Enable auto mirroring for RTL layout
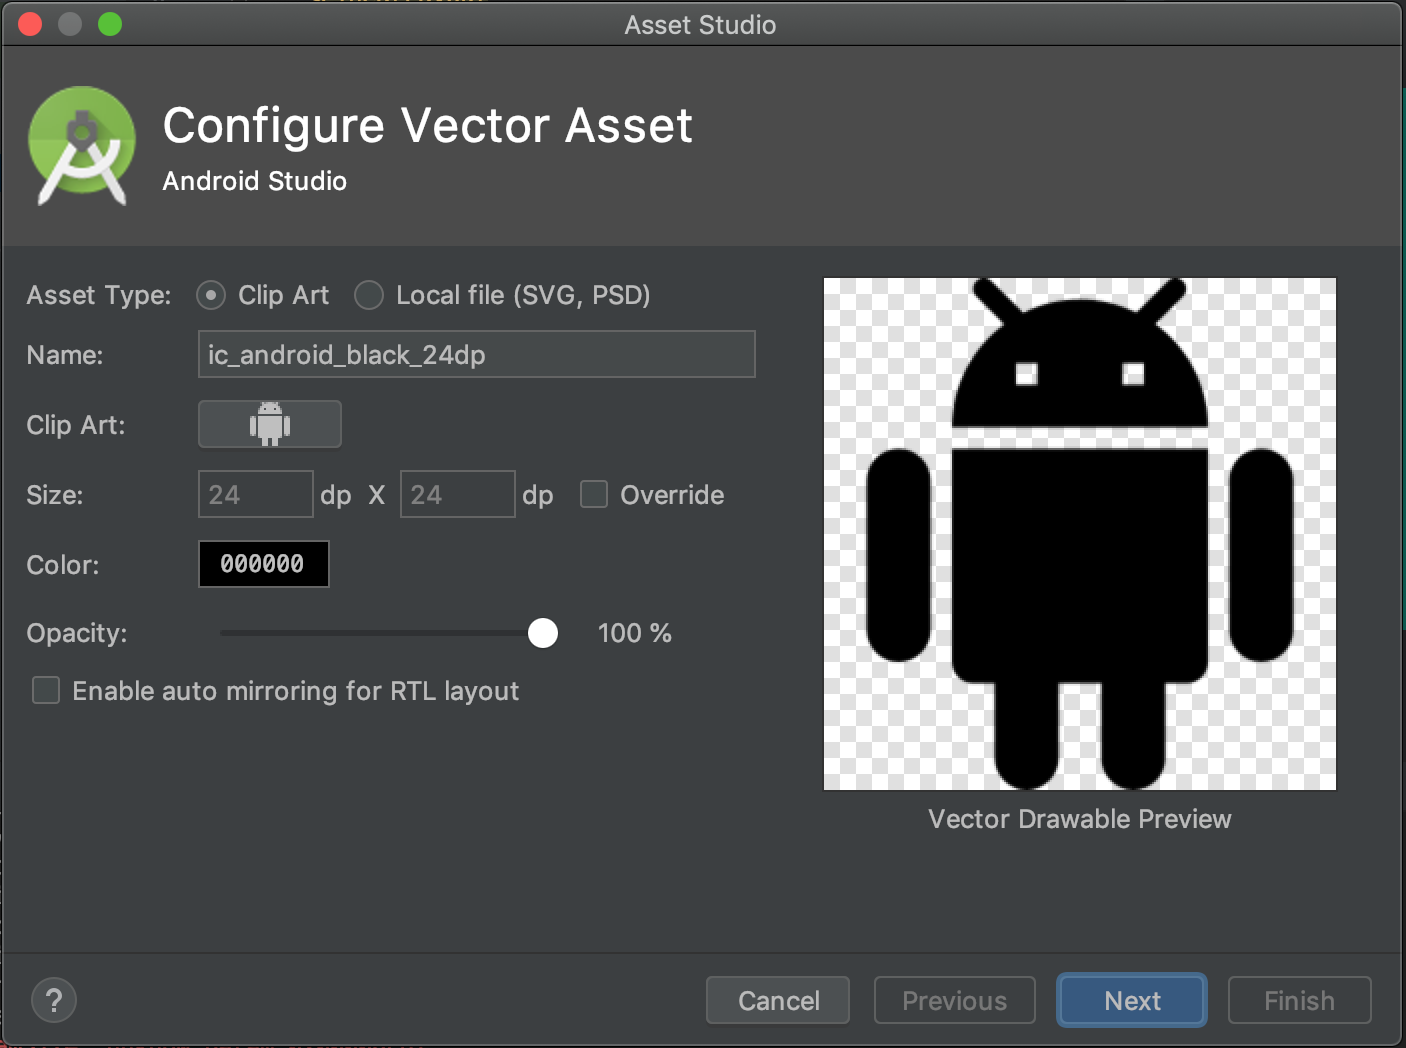The image size is (1406, 1048). [x=46, y=691]
